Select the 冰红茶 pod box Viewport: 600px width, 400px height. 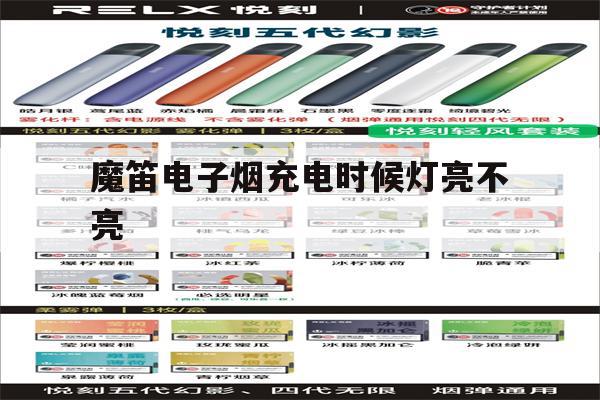point(232,249)
